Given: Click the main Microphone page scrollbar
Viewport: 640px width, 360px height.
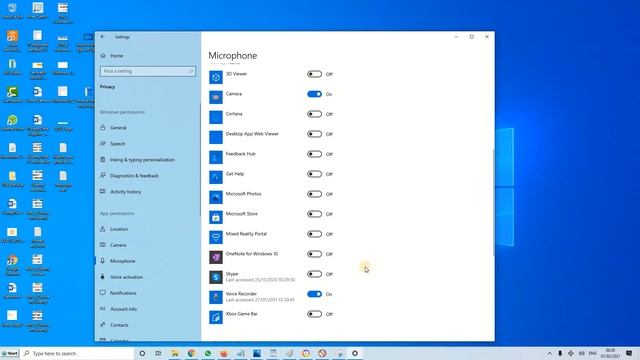Looking at the screenshot, I should 493,202.
